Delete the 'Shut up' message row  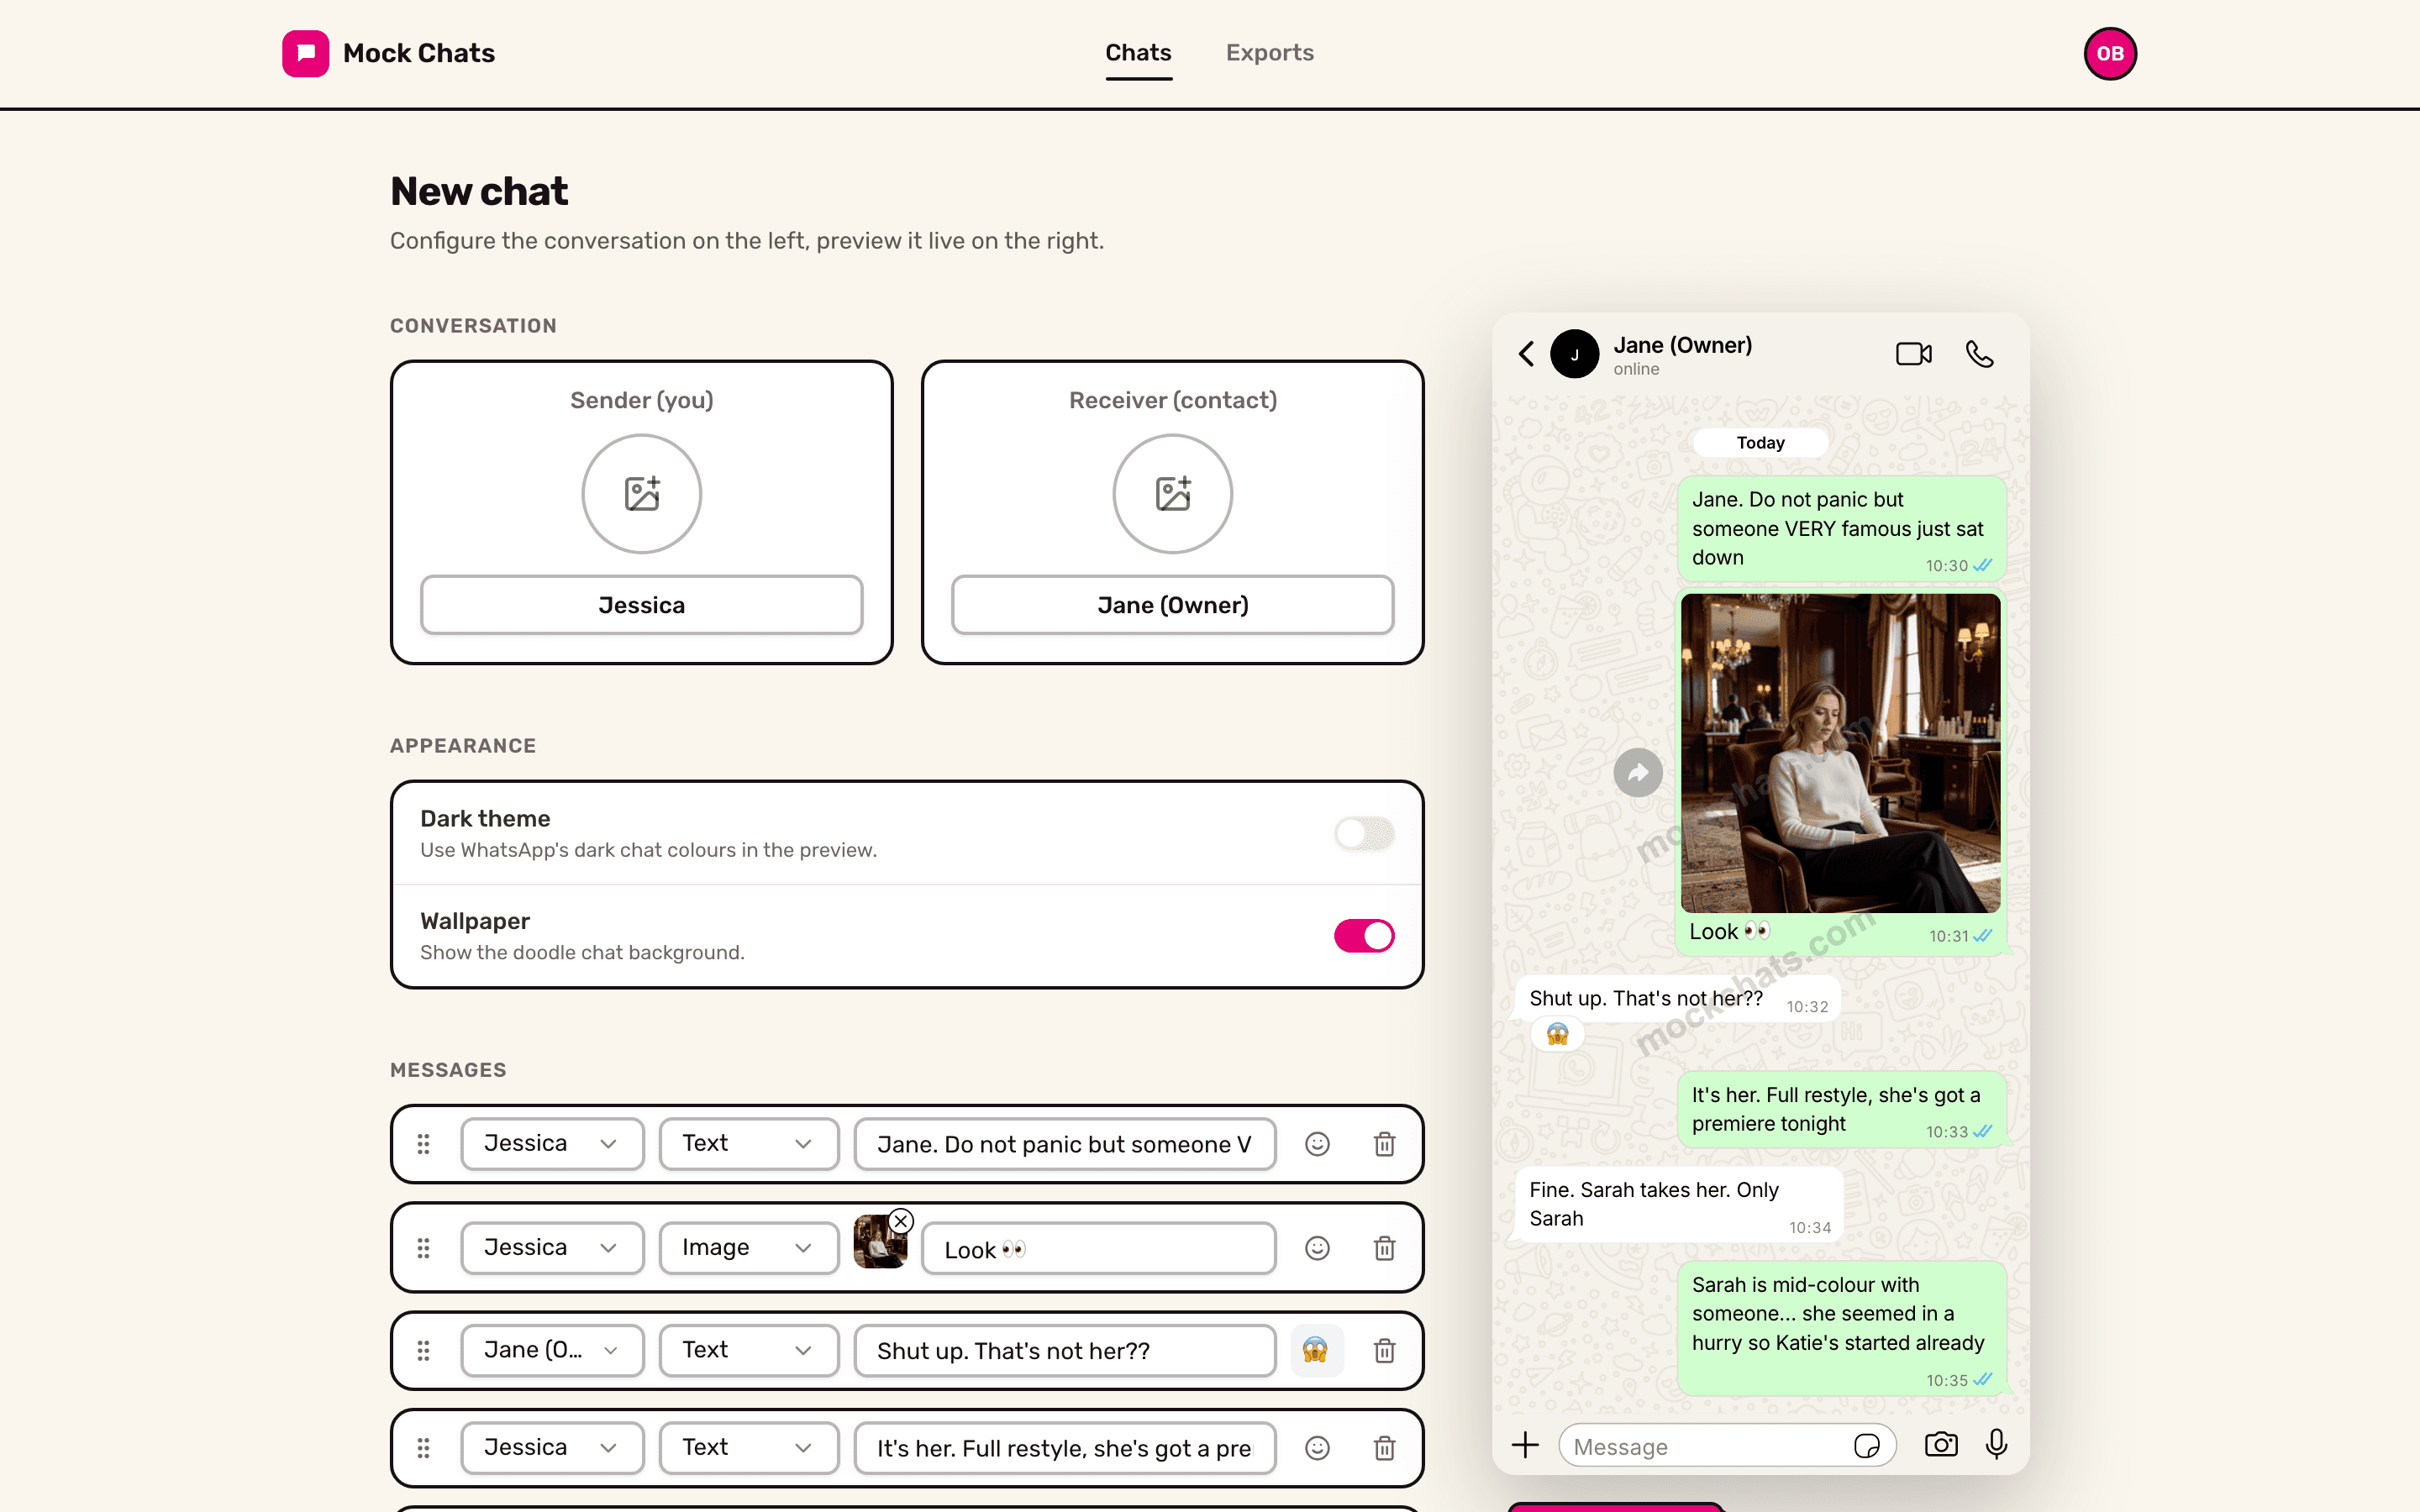(x=1384, y=1351)
